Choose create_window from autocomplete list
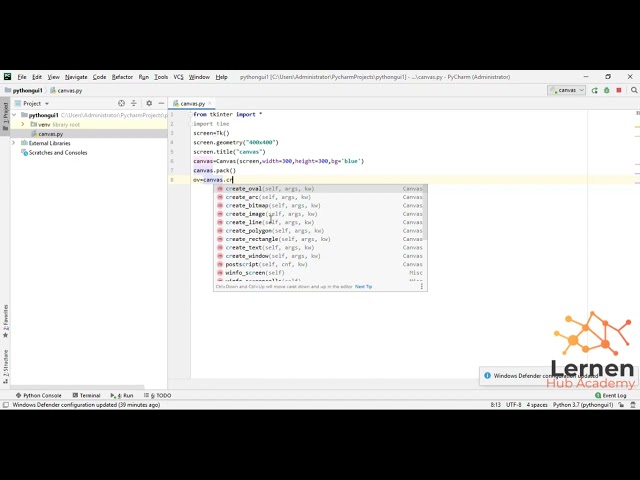 [320, 256]
